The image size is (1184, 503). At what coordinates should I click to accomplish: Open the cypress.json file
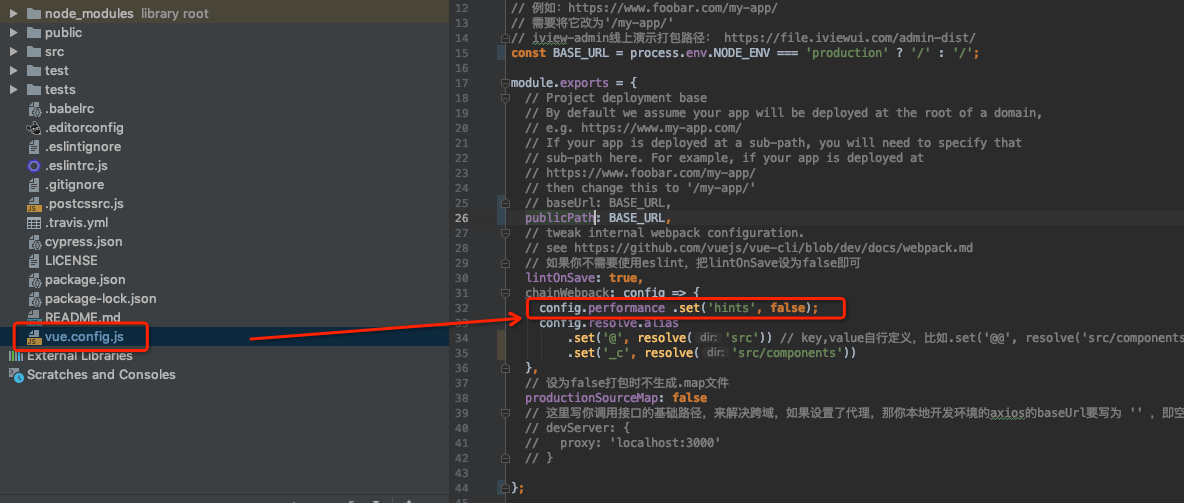click(84, 242)
